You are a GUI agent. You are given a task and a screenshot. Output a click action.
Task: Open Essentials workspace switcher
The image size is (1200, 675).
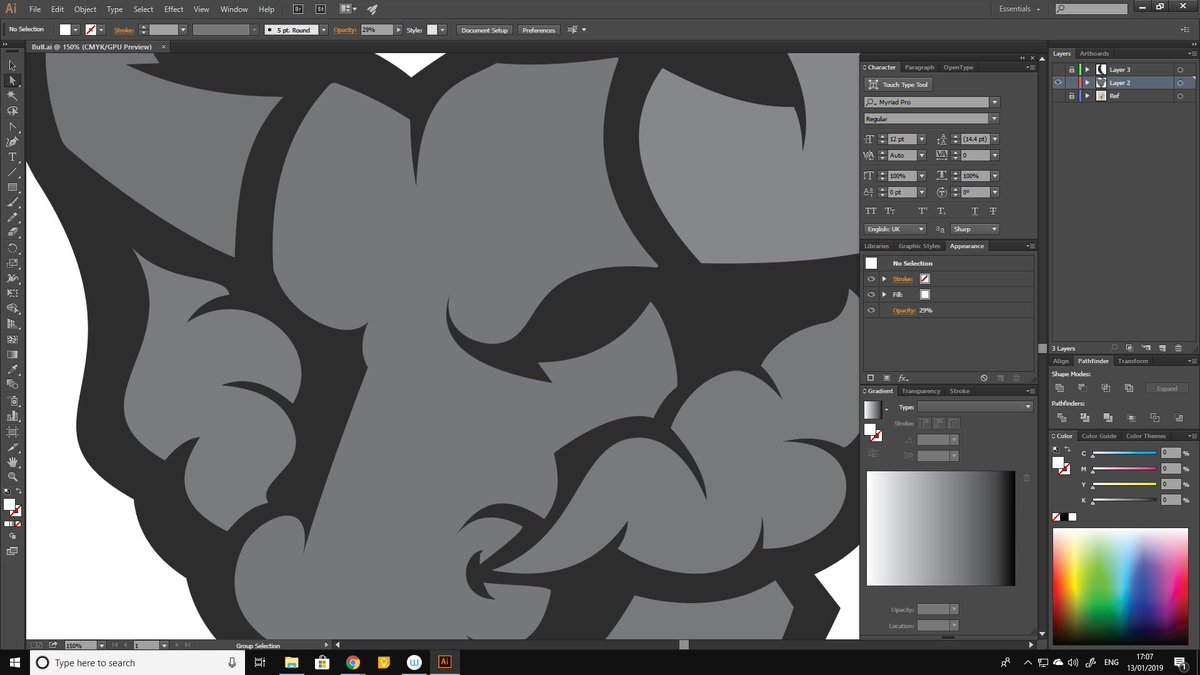(x=1019, y=9)
